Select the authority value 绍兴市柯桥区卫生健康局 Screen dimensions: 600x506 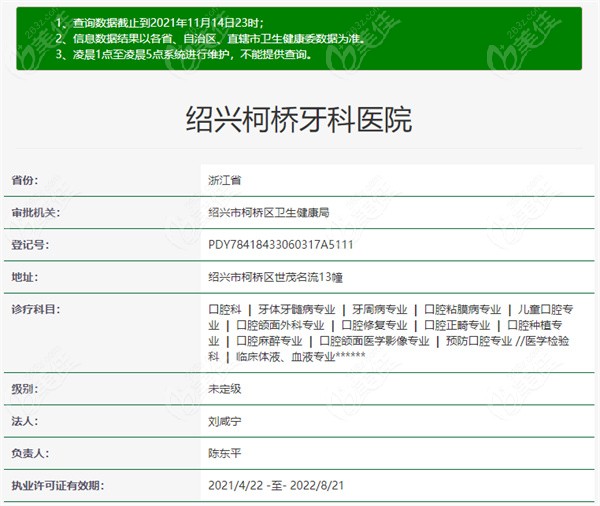pos(269,212)
